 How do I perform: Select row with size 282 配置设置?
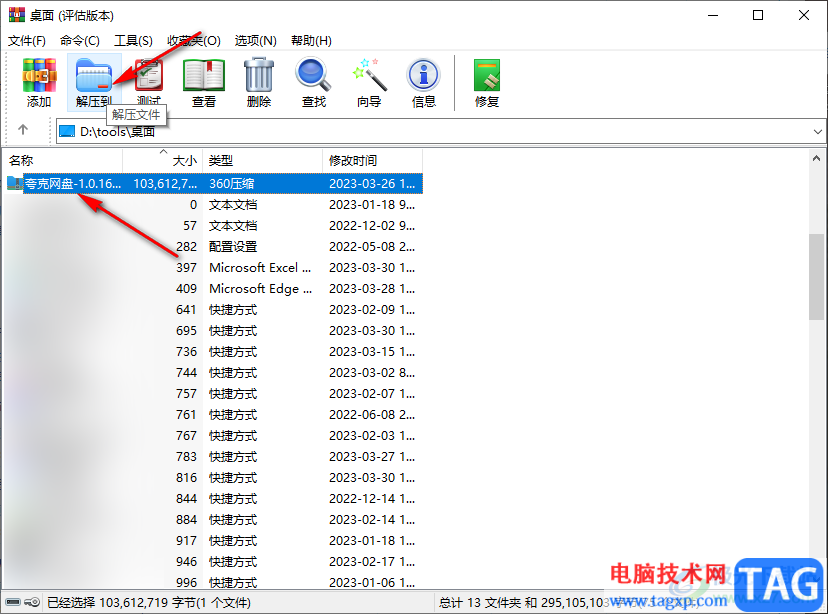(x=214, y=247)
